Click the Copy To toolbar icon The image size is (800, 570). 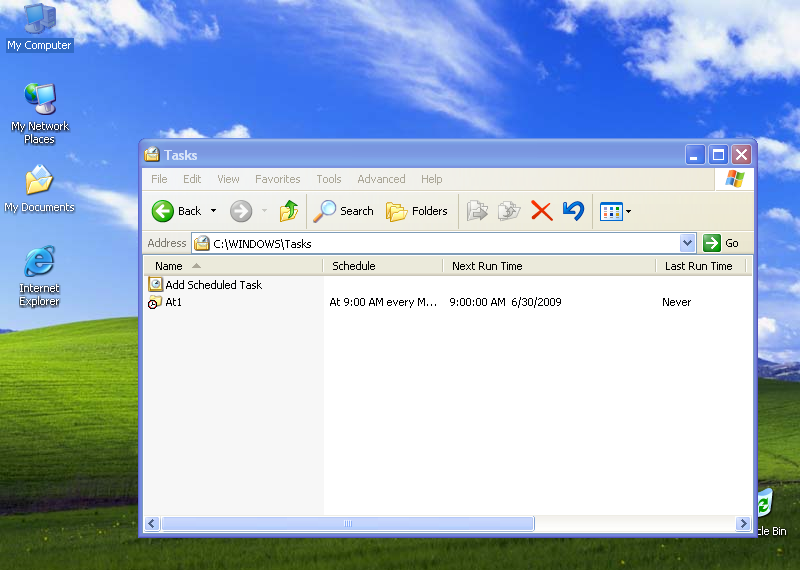pyautogui.click(x=509, y=211)
